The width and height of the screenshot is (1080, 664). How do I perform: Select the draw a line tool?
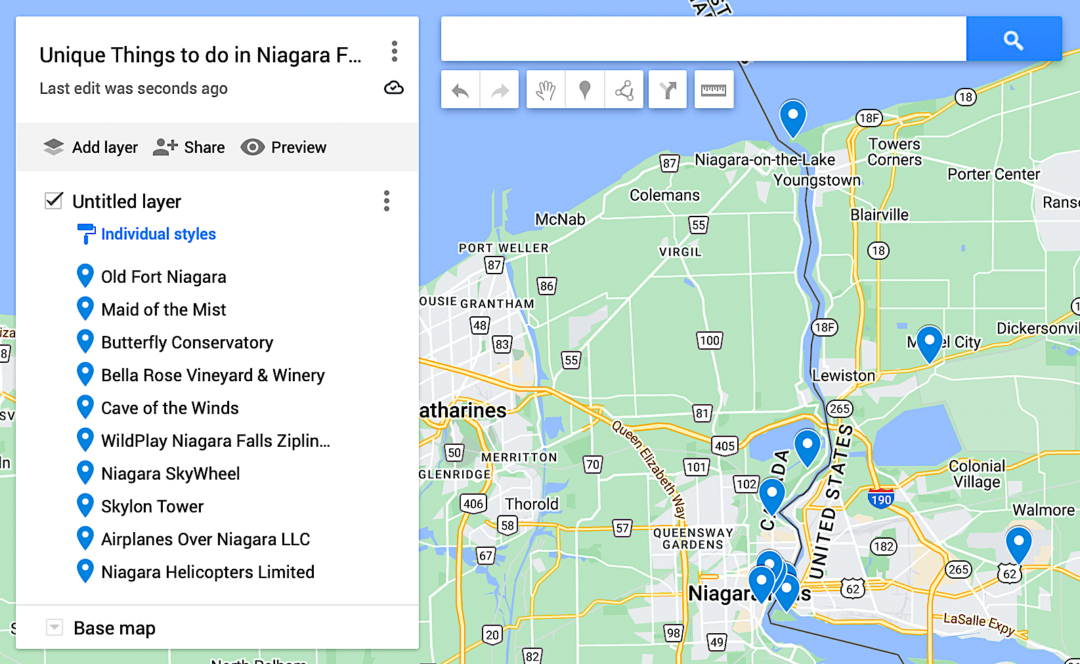624,90
